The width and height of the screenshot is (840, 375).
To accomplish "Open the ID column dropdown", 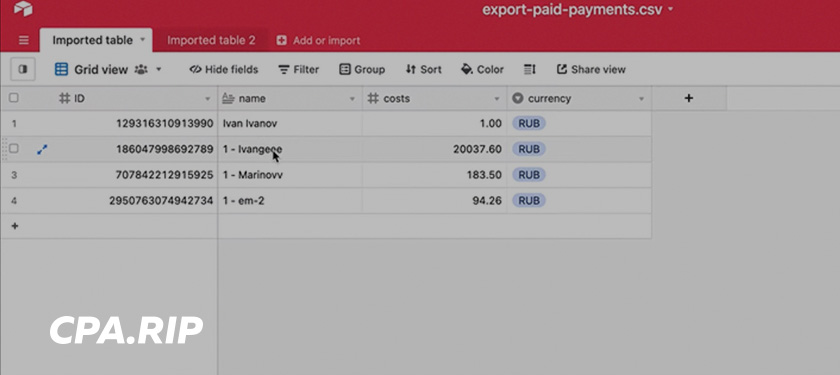I will tap(208, 99).
